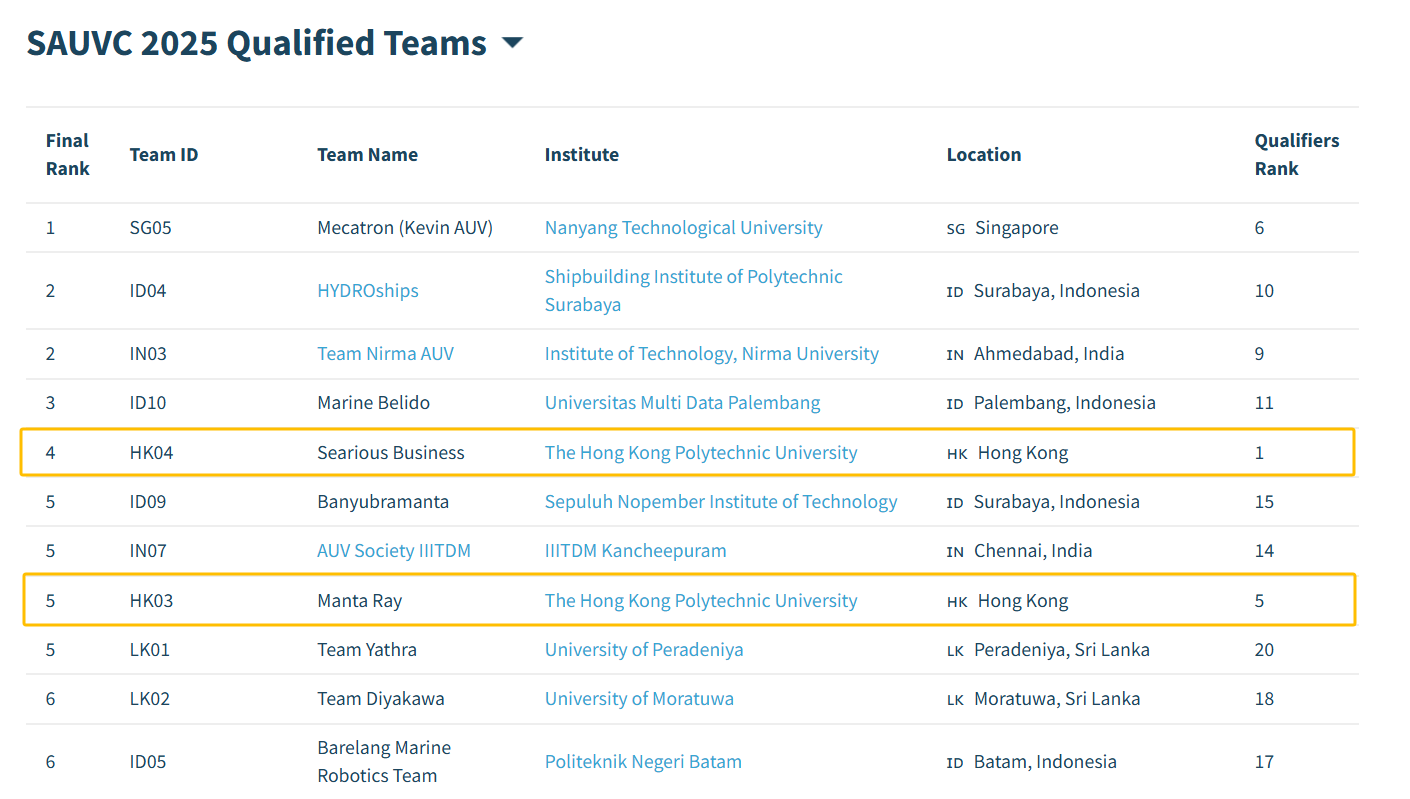Click University of Peradeniya link

(644, 649)
